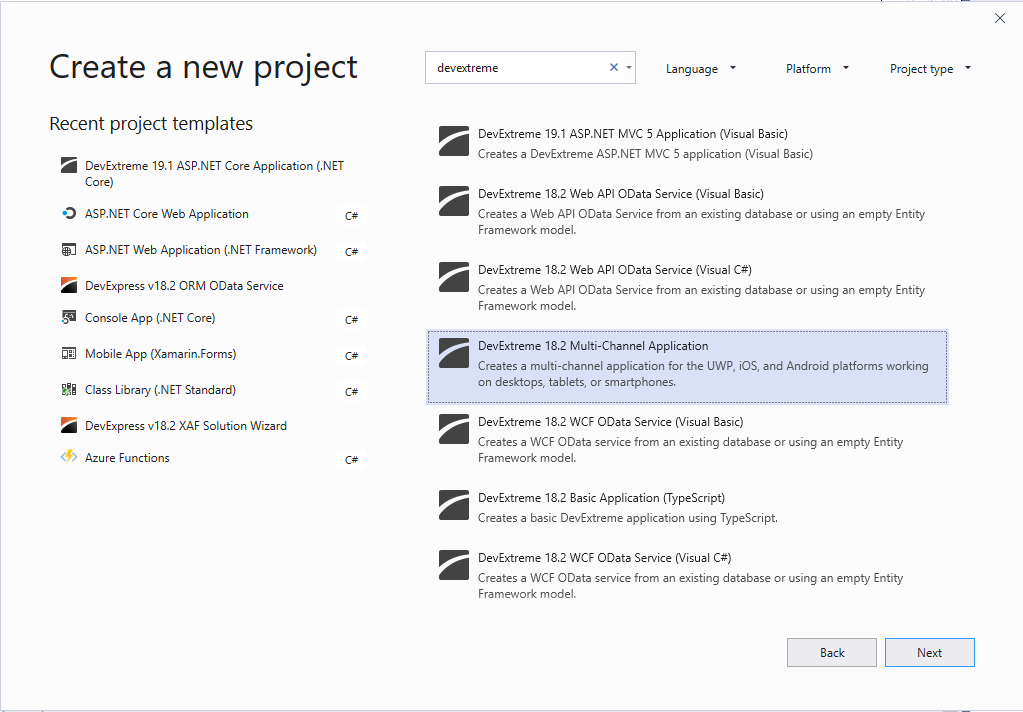The height and width of the screenshot is (712, 1023).
Task: Click the Multi-Channel Application template icon
Action: tap(453, 353)
